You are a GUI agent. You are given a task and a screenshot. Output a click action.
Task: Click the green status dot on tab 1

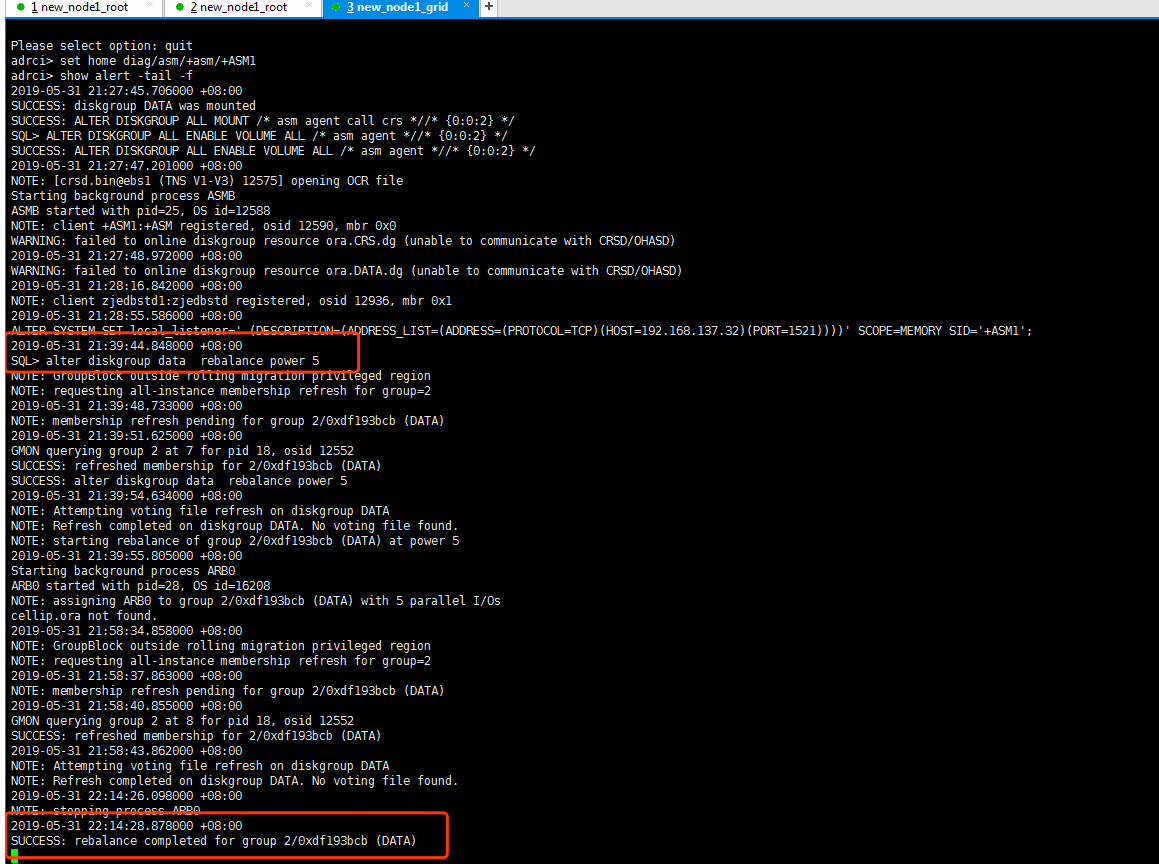pos(23,8)
